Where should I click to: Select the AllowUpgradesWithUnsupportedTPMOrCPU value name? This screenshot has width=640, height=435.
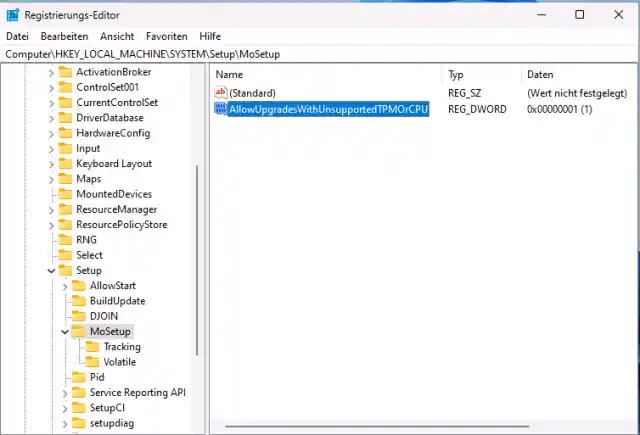[329, 109]
